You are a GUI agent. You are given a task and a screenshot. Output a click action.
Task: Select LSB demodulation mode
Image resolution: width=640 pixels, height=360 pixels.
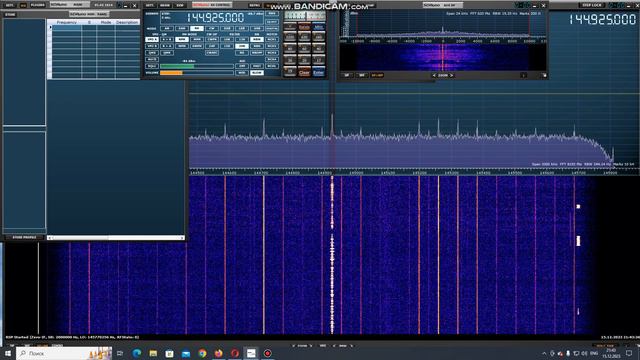pyautogui.click(x=242, y=29)
